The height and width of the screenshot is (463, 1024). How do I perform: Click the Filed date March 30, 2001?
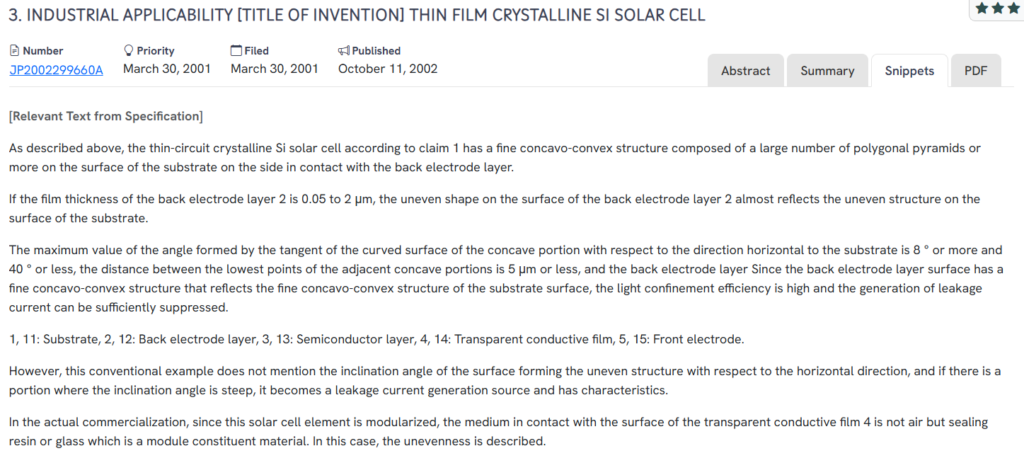coord(274,69)
